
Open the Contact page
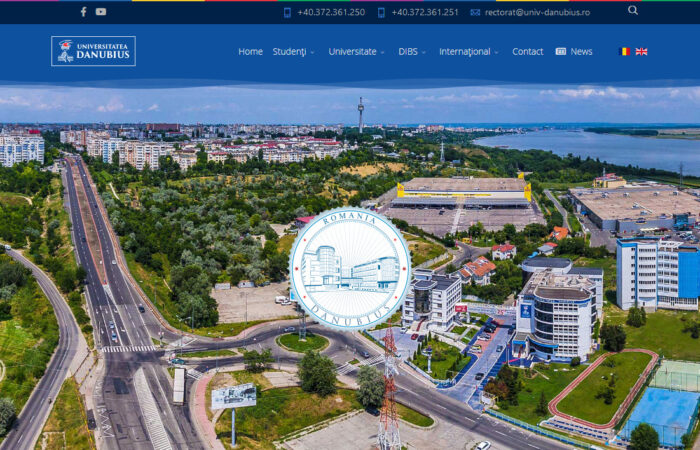(528, 51)
